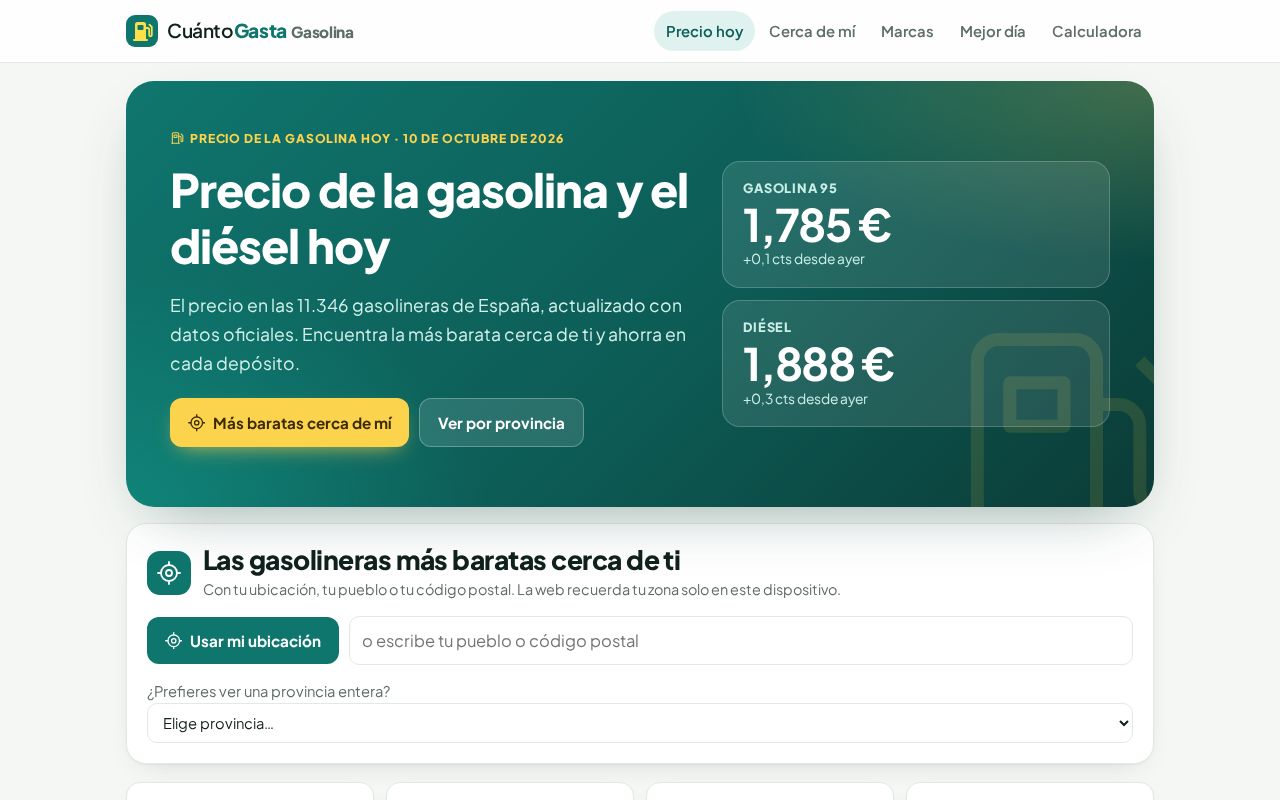Click the '+0,1 cts desde ayer' text
Viewport: 1280px width, 800px height.
point(804,259)
